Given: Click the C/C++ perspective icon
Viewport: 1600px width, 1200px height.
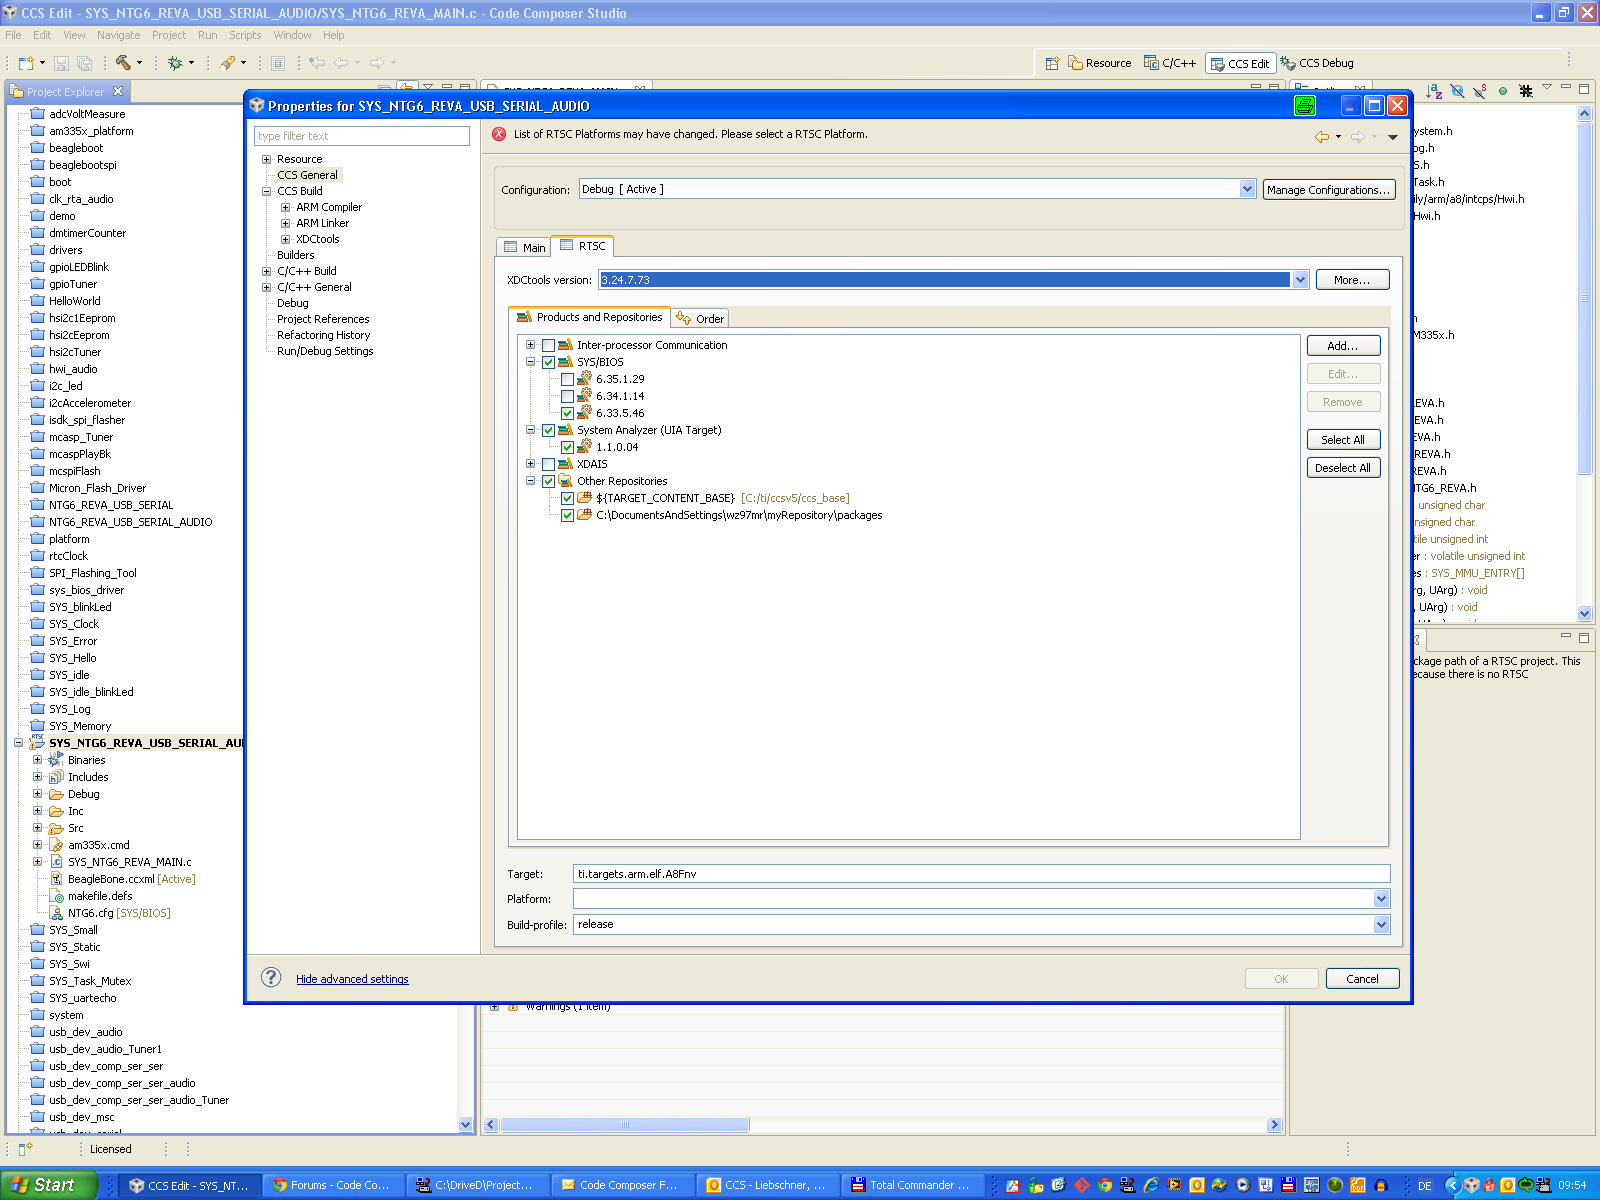Looking at the screenshot, I should [x=1151, y=63].
